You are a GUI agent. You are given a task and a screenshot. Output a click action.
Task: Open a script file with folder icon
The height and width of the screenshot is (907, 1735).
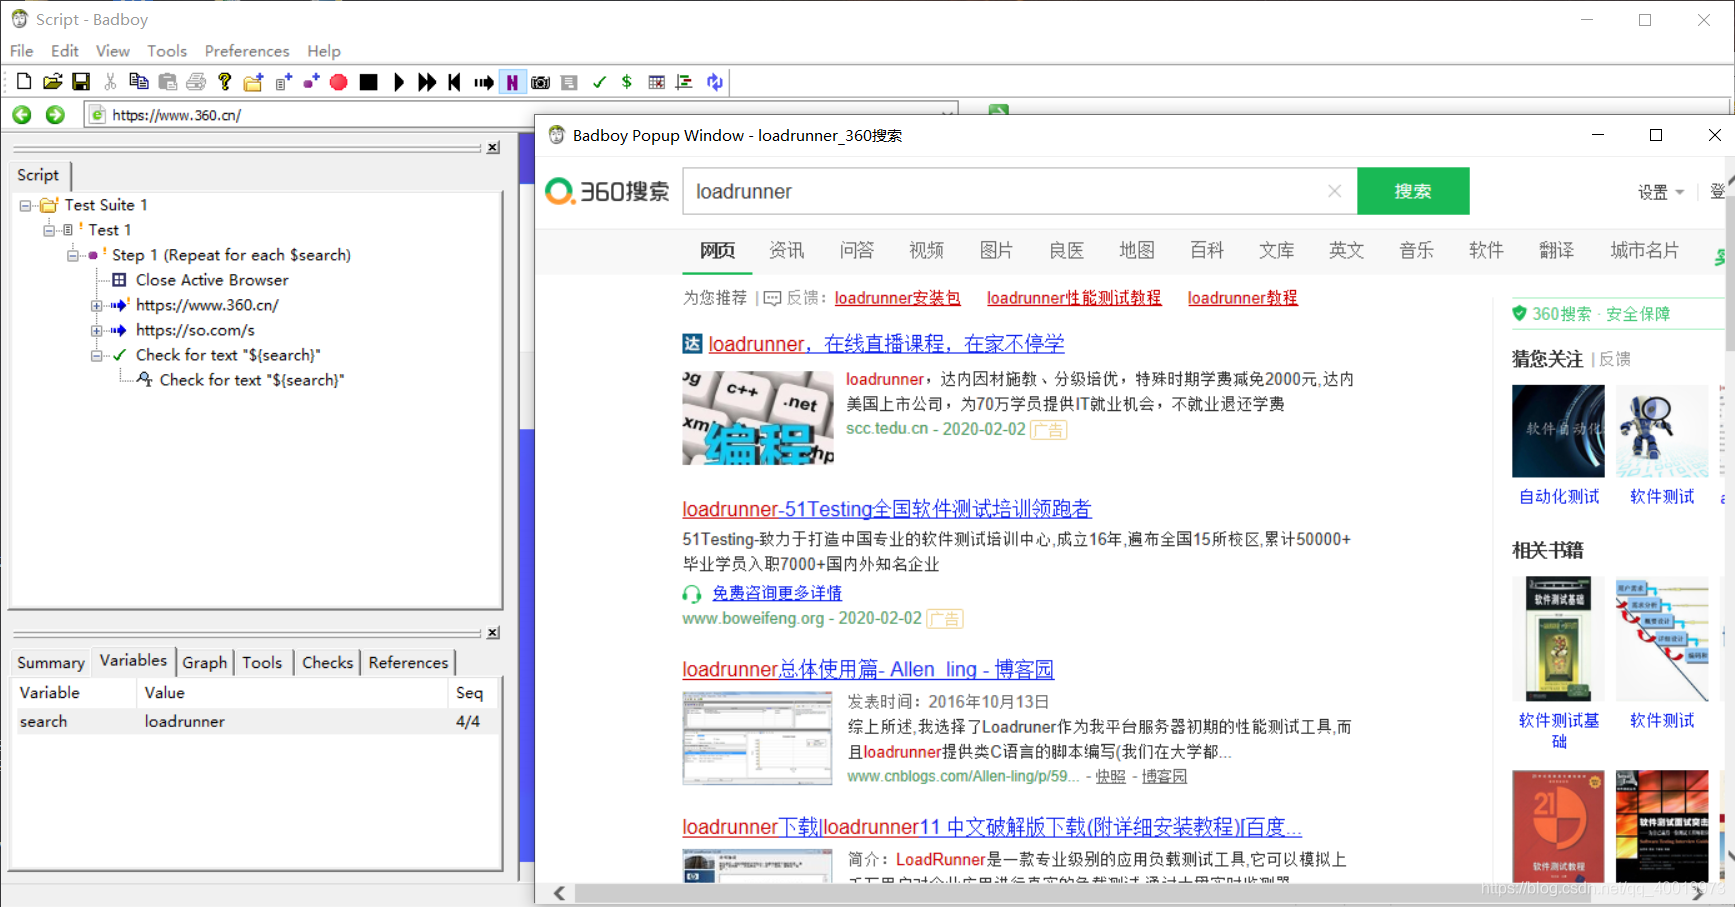(x=53, y=82)
